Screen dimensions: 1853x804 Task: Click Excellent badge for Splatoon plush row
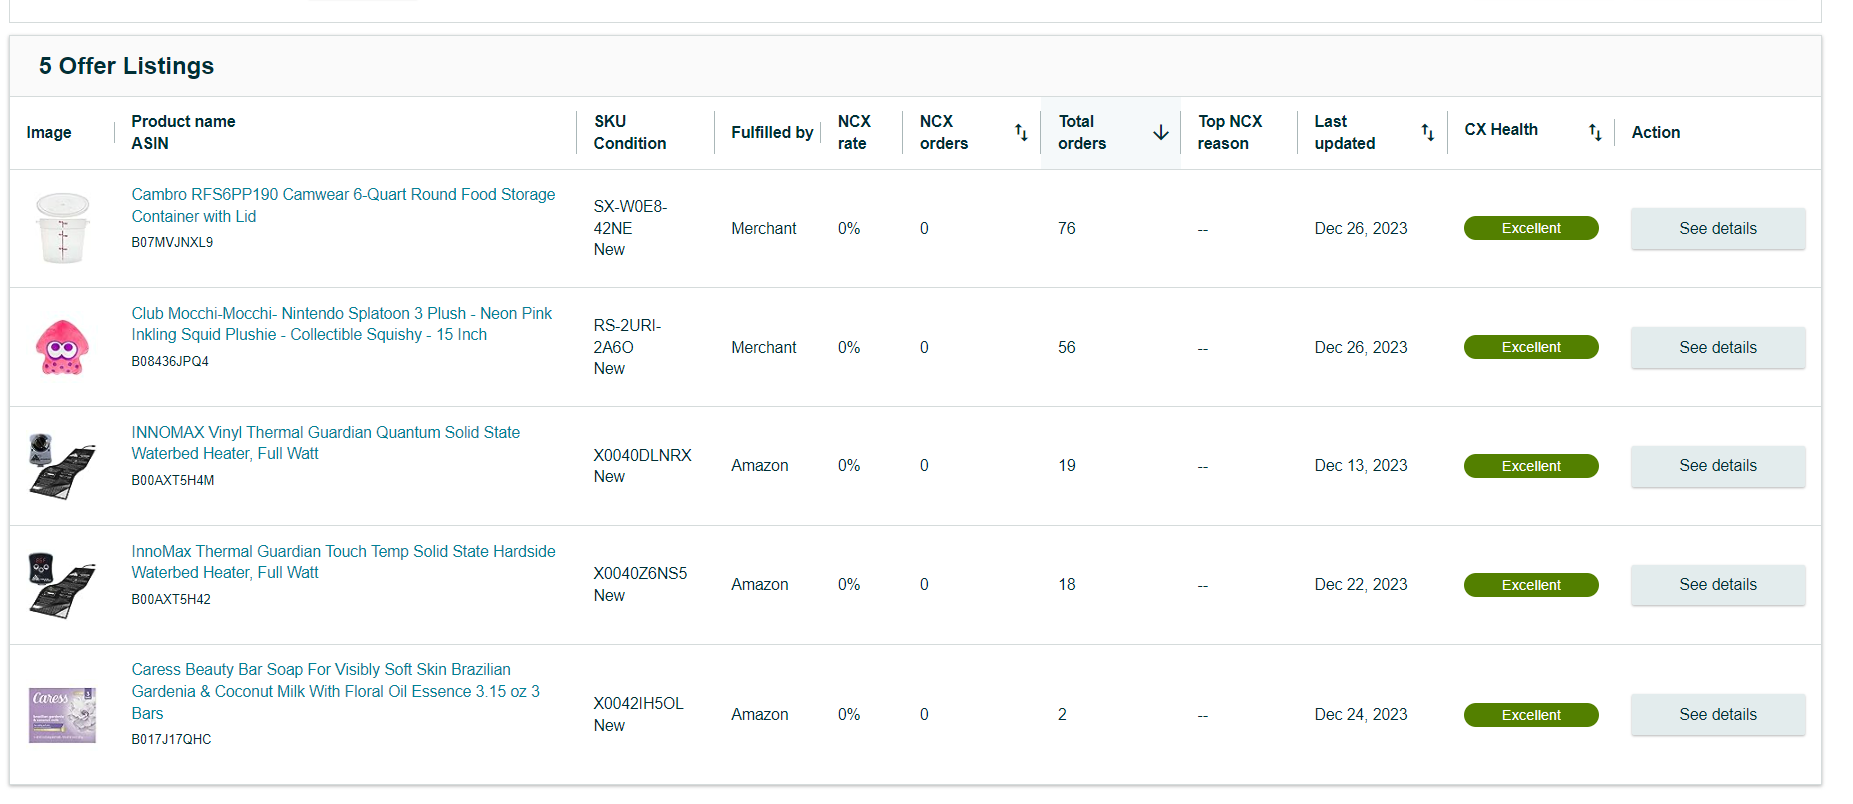click(x=1531, y=347)
